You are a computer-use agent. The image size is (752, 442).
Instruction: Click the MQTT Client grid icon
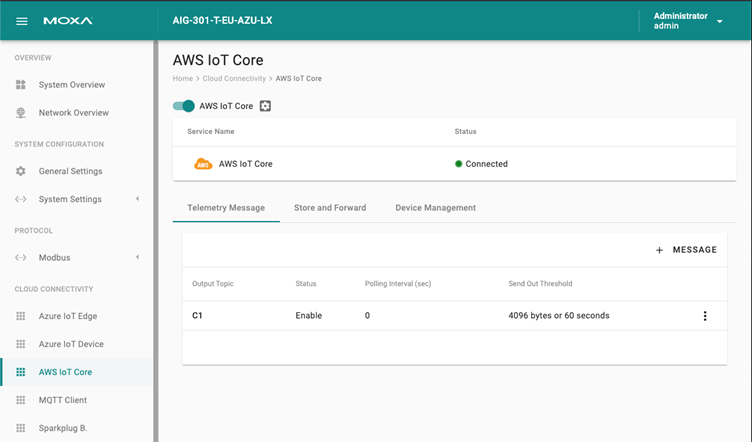[x=21, y=400]
